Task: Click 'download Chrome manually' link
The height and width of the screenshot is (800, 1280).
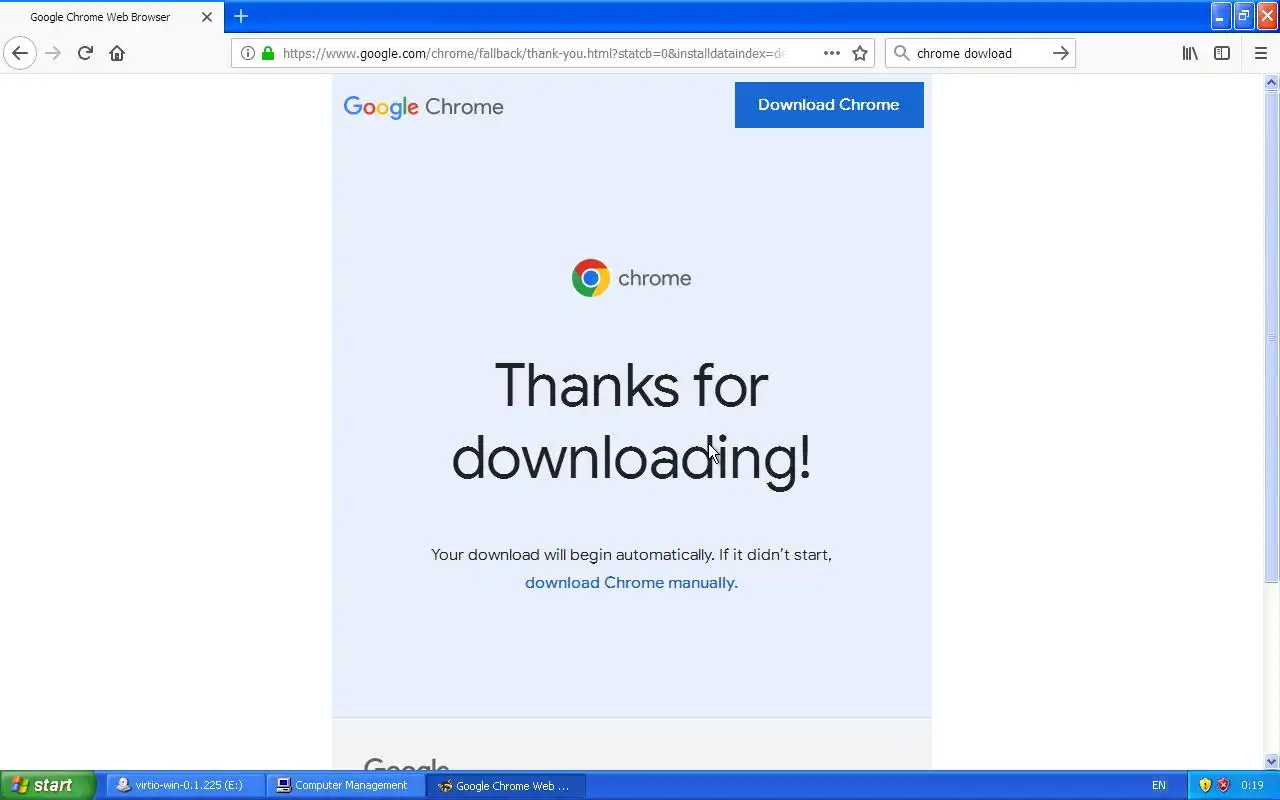Action: (631, 582)
